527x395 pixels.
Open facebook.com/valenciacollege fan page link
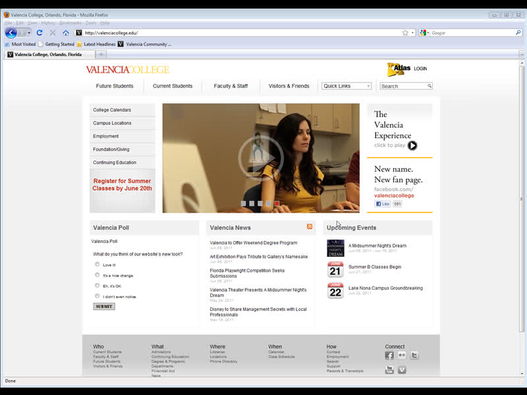[394, 192]
